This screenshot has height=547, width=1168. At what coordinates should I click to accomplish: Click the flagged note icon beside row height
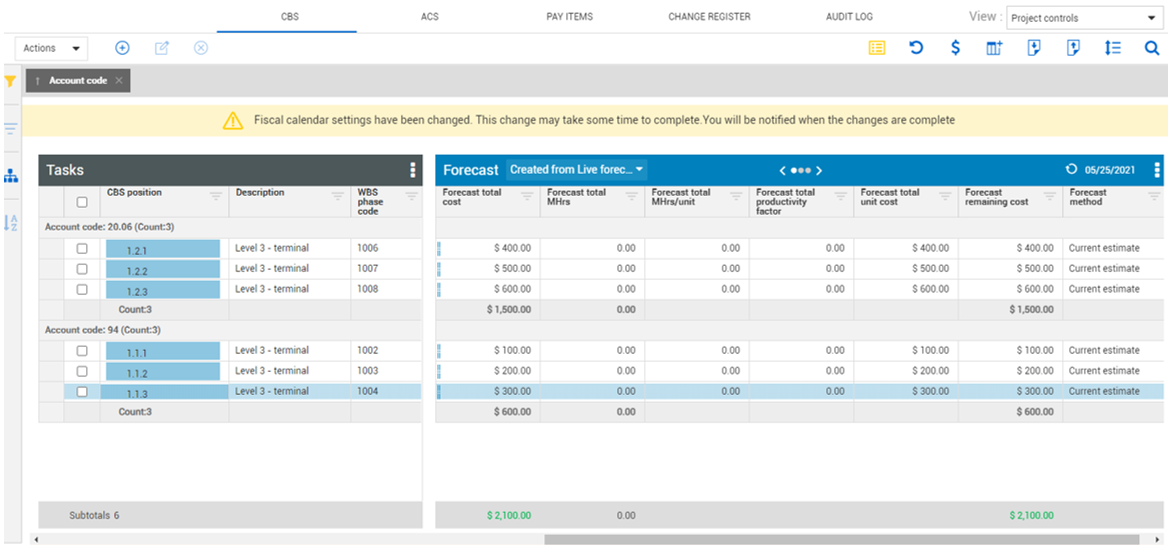pyautogui.click(x=1073, y=48)
